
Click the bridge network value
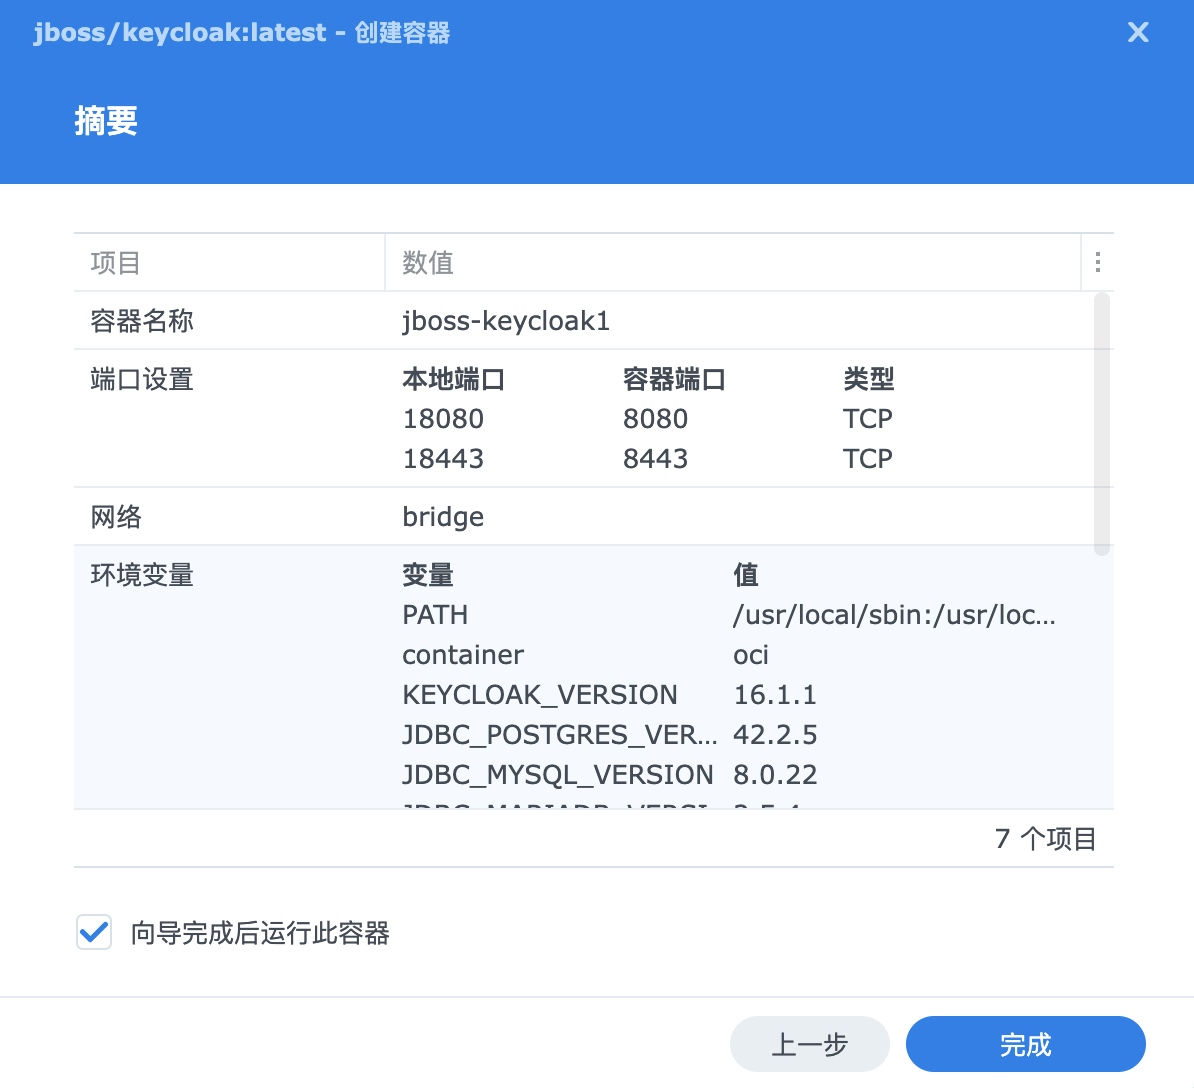tap(443, 517)
